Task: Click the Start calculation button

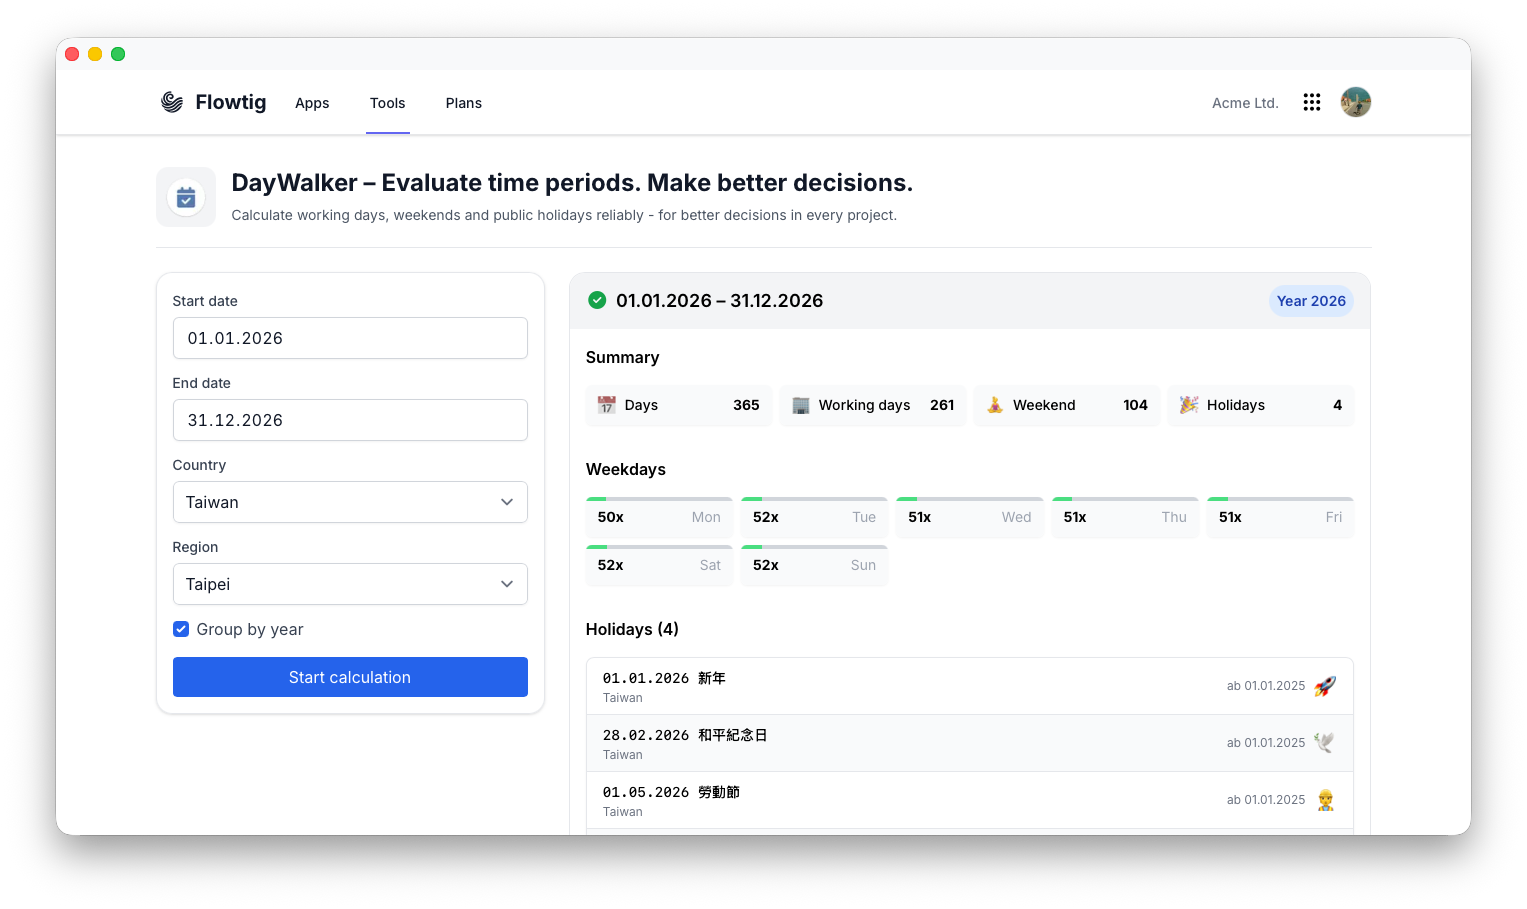Action: click(x=350, y=677)
